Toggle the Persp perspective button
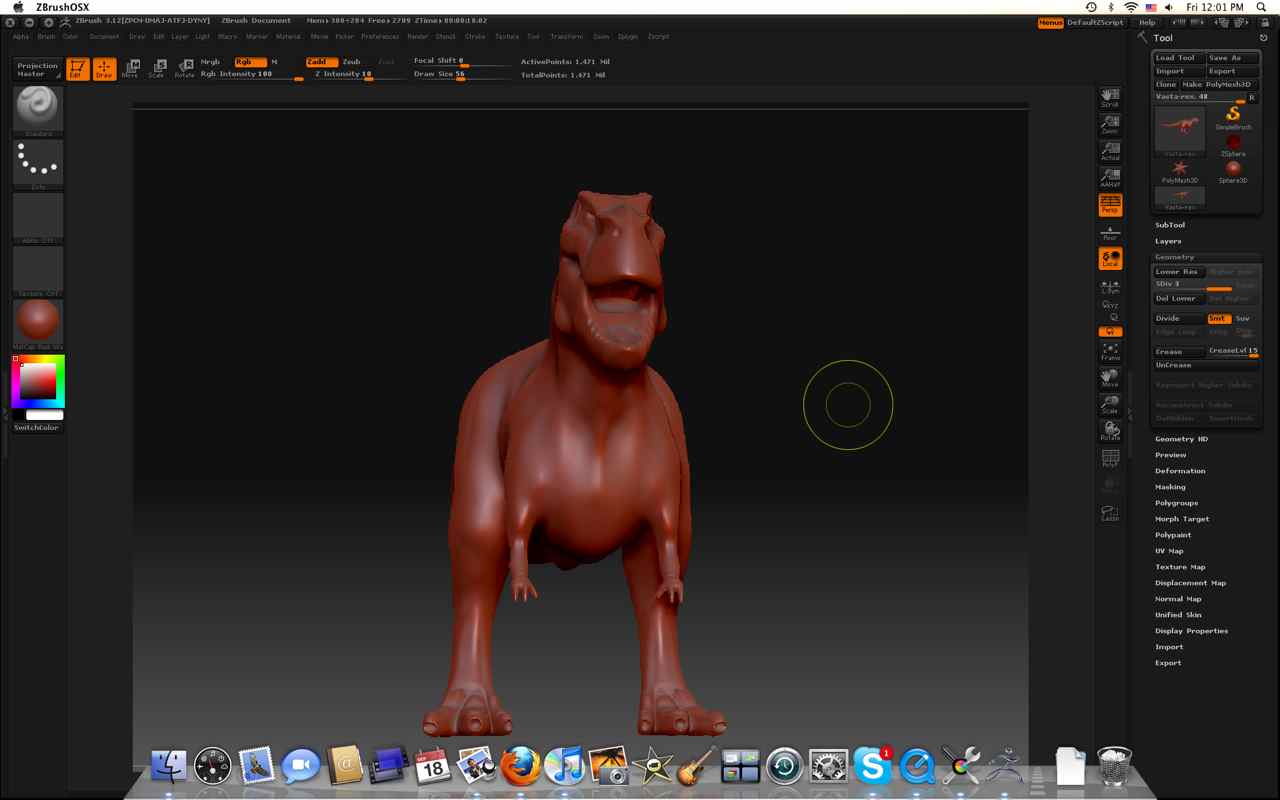Image resolution: width=1280 pixels, height=800 pixels. [x=1110, y=204]
